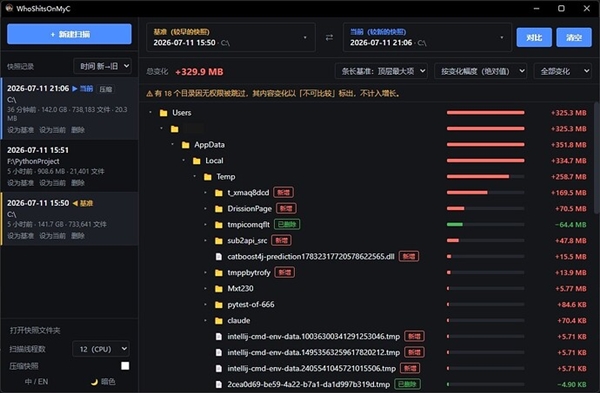The height and width of the screenshot is (393, 600).
Task: Click the Users folder icon
Action: coord(164,113)
